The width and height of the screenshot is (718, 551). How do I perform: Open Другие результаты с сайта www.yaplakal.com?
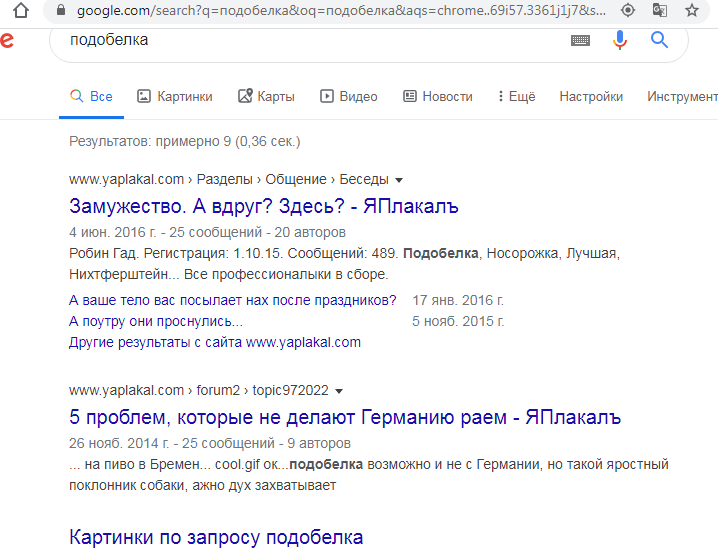pyautogui.click(x=215, y=343)
